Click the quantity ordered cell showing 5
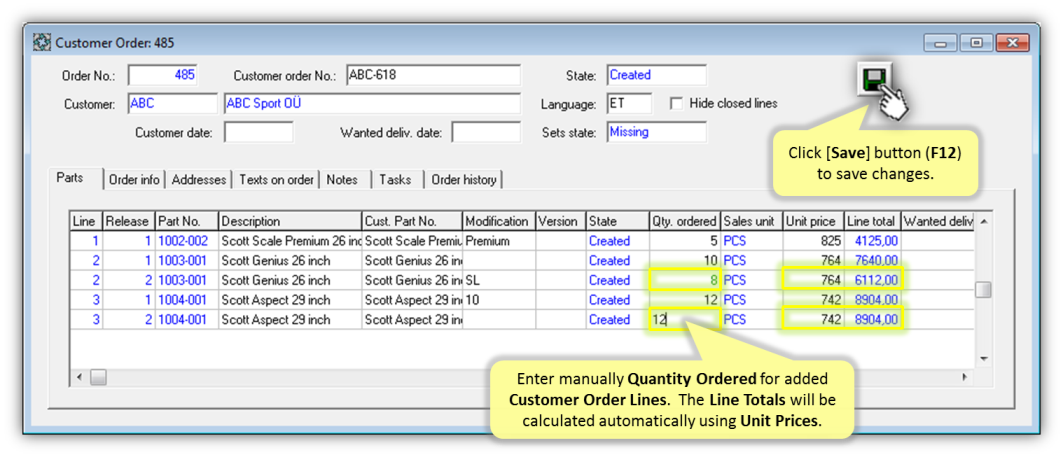The height and width of the screenshot is (457, 1063). click(x=685, y=241)
